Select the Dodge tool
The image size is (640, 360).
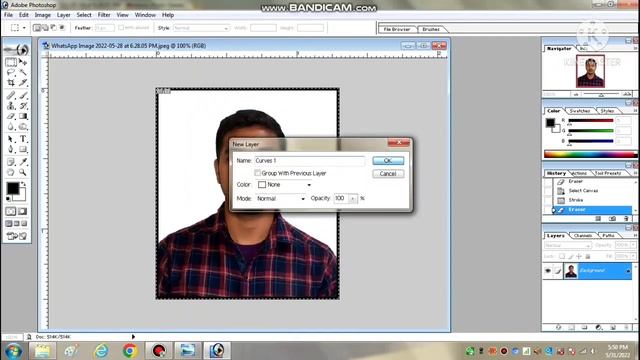(x=23, y=127)
